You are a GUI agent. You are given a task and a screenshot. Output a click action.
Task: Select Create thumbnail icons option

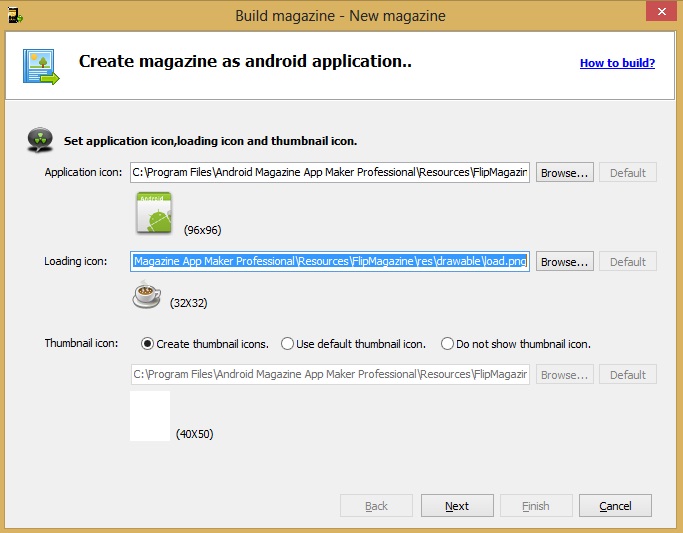(x=148, y=344)
